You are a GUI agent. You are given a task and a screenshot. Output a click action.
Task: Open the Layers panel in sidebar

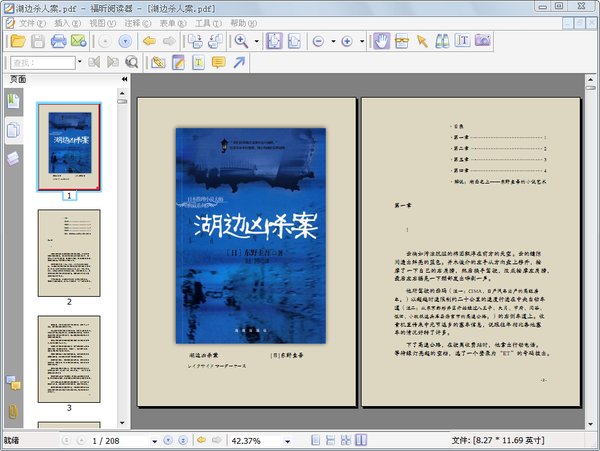(13, 158)
